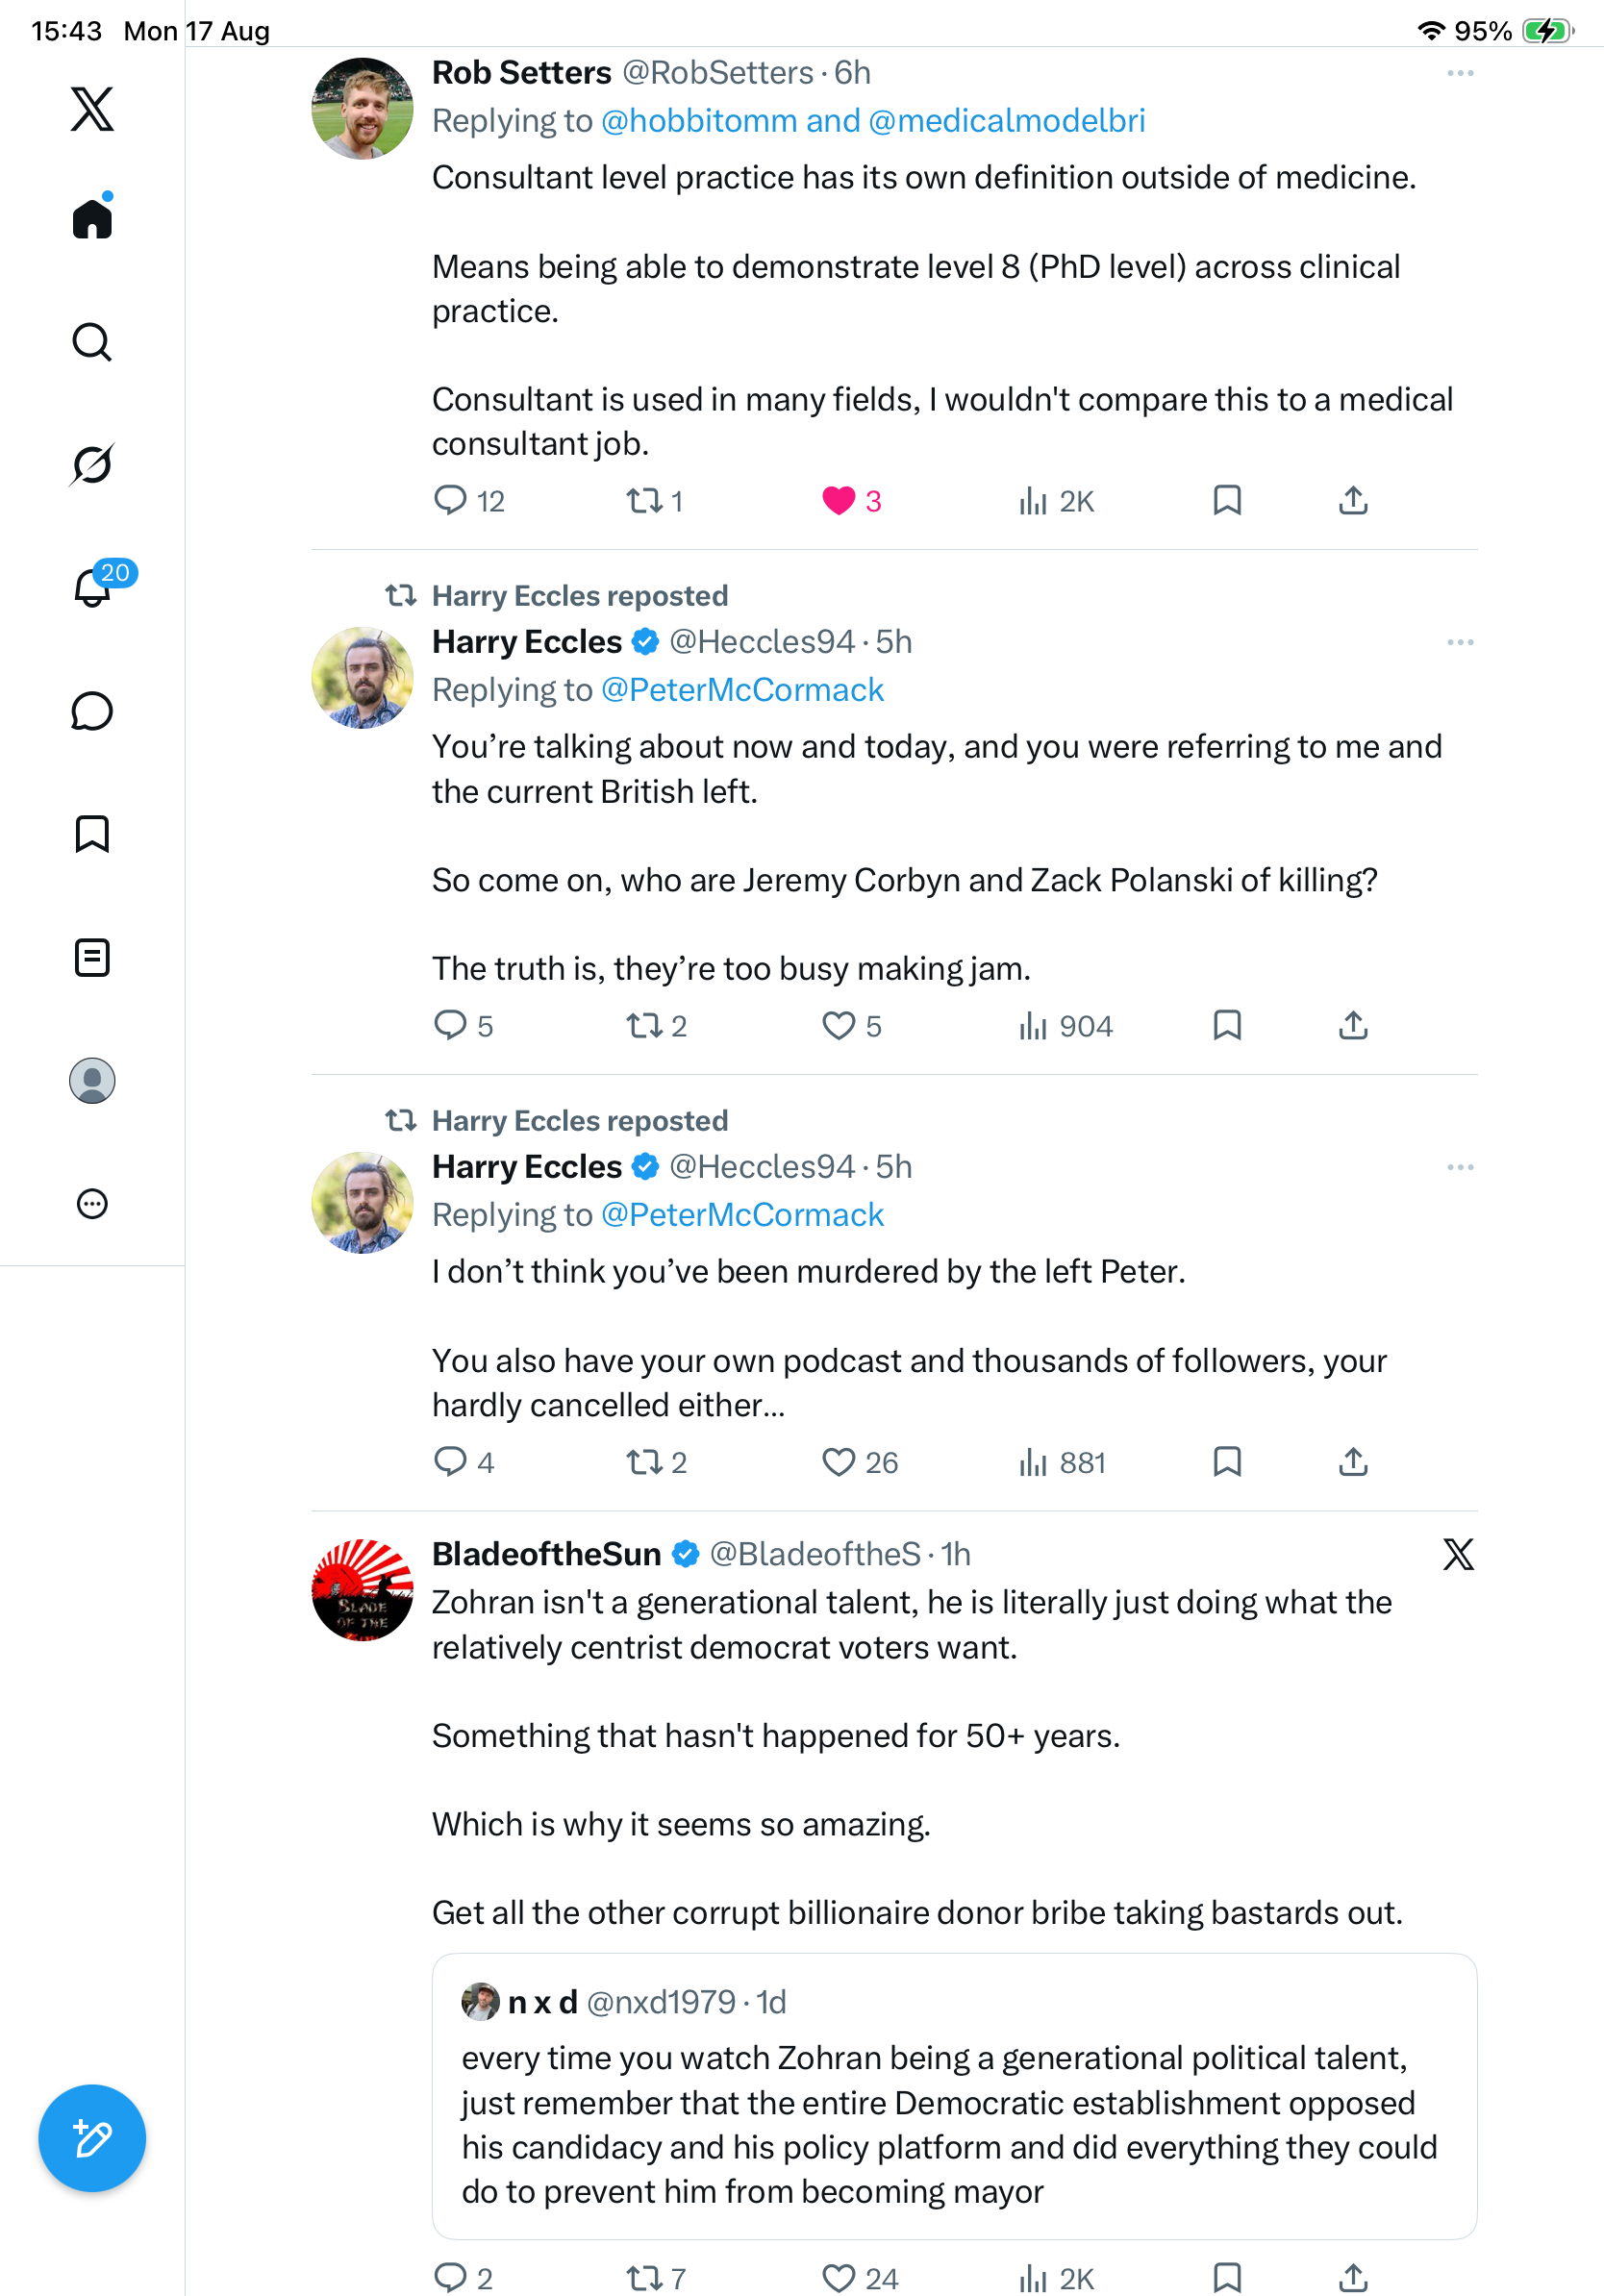The height and width of the screenshot is (2296, 1604).
Task: Bookmark the Harry Eccles post with 904 views
Action: click(1227, 1026)
